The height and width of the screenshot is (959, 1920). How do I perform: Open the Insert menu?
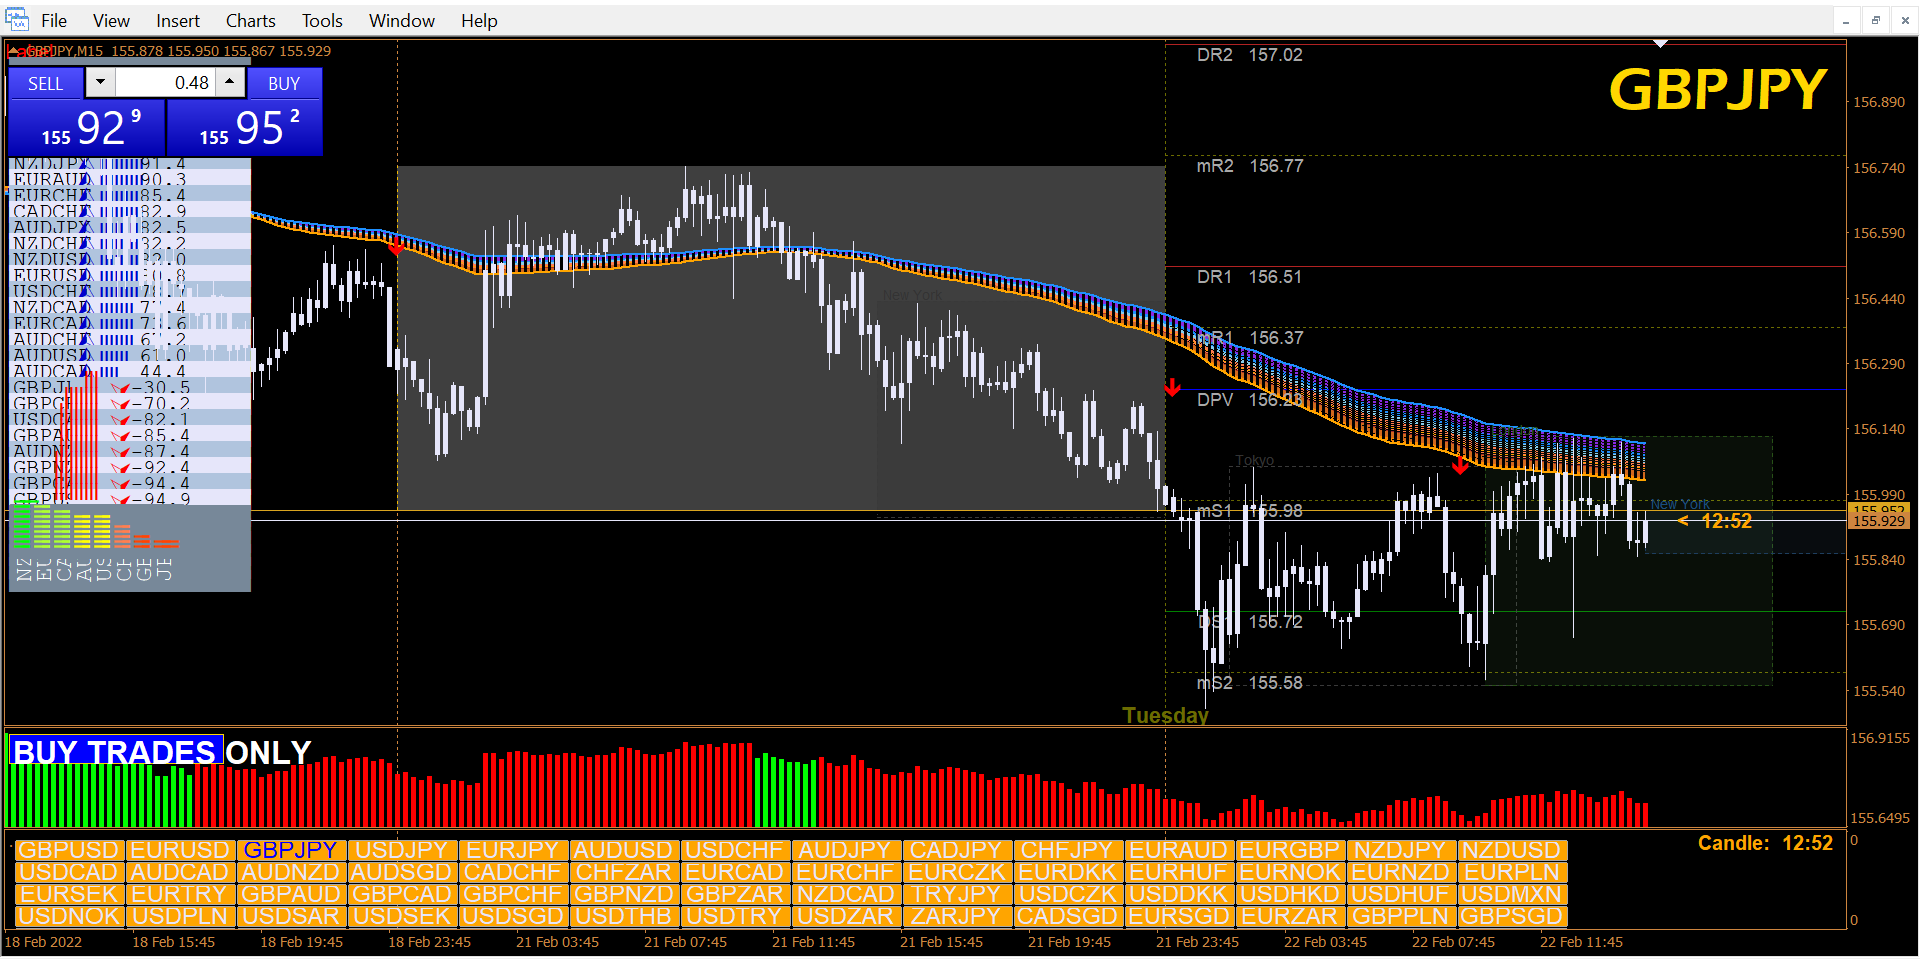pyautogui.click(x=177, y=21)
